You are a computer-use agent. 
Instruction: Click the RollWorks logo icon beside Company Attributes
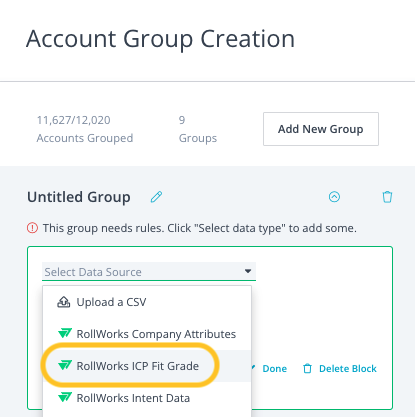(x=65, y=333)
